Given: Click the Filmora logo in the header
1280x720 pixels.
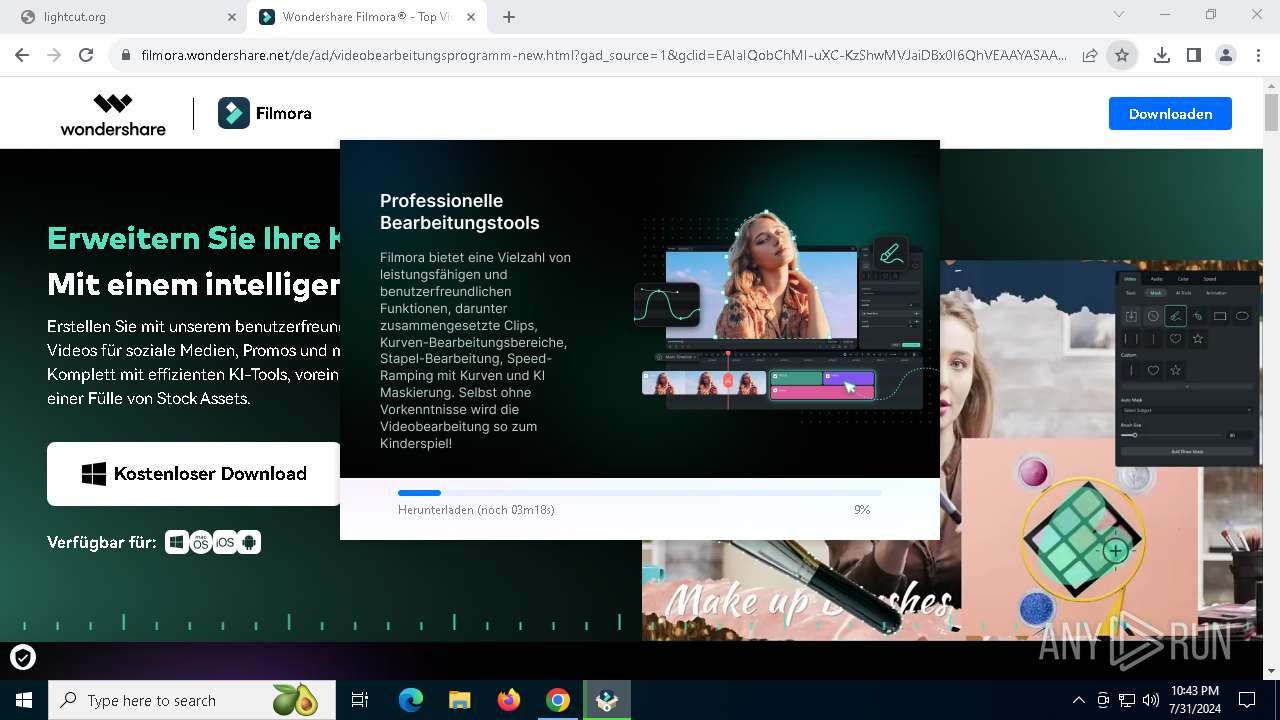Looking at the screenshot, I should click(x=265, y=114).
